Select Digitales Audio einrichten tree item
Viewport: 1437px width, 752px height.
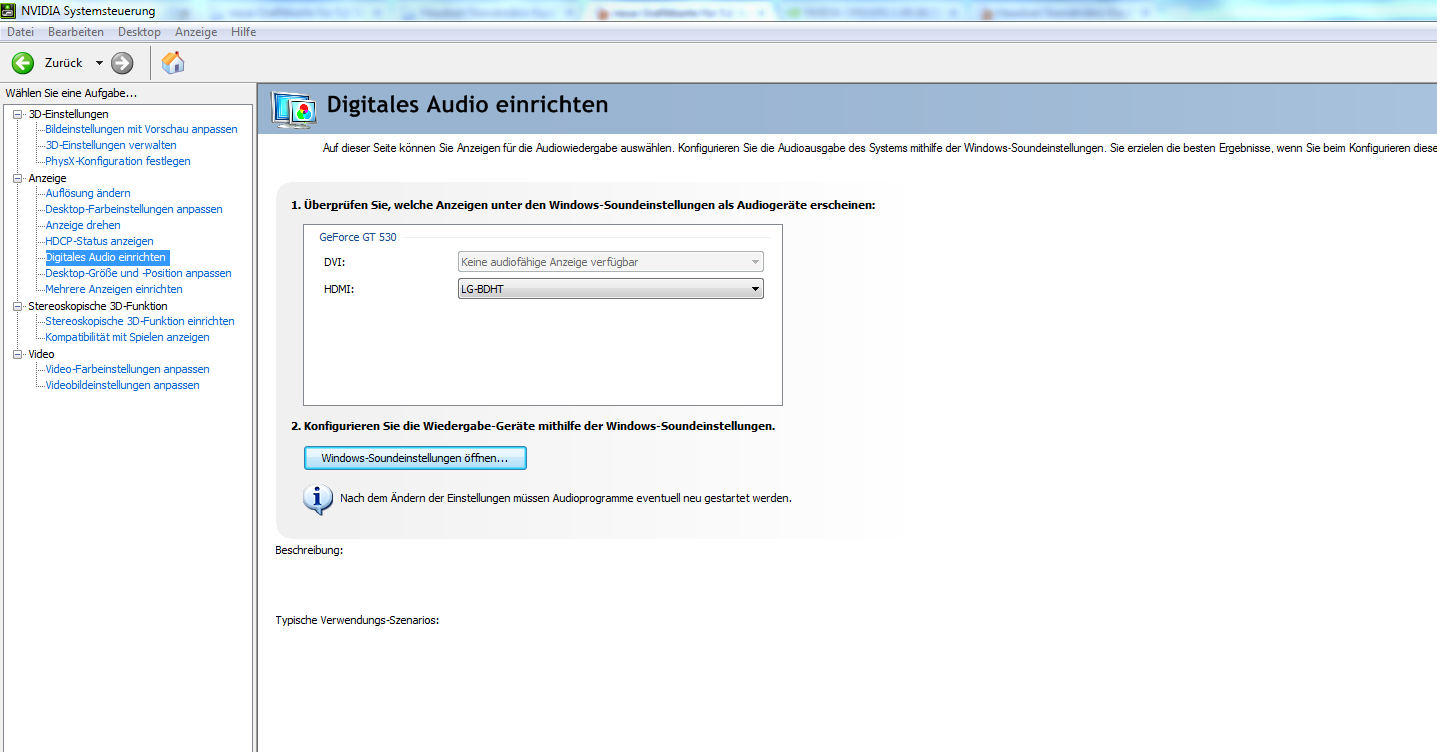pos(106,257)
